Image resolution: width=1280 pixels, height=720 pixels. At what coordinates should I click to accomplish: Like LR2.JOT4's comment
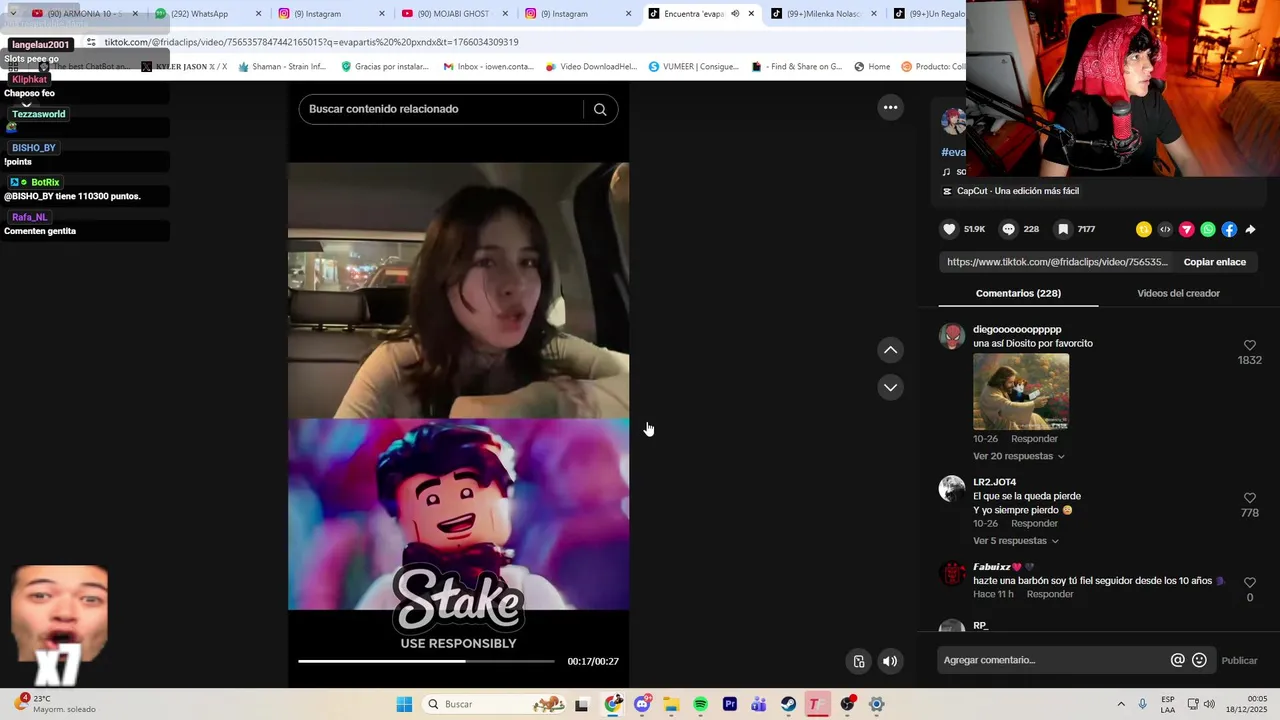[1250, 498]
